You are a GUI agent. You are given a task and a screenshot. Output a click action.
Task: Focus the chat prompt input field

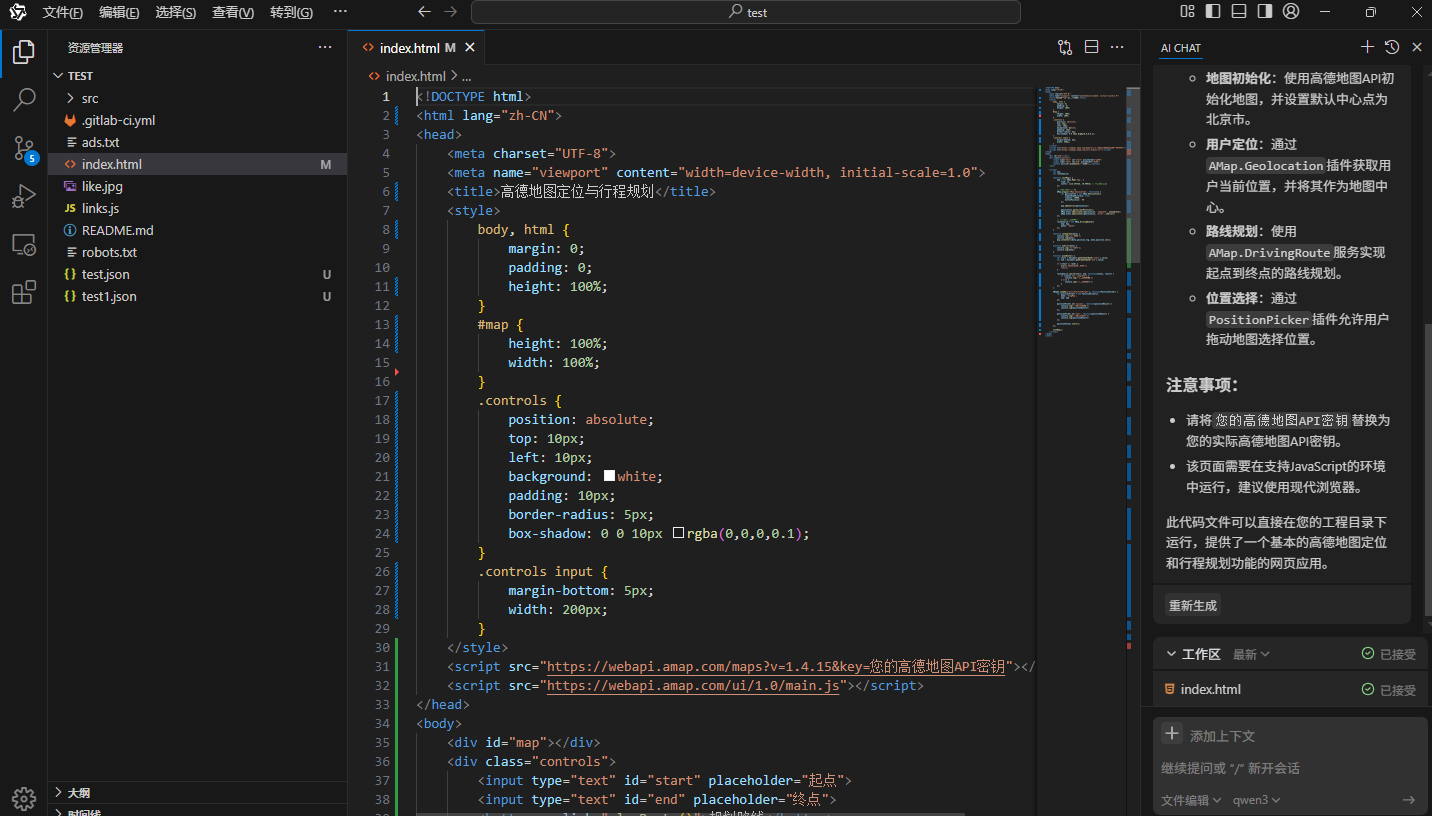pos(1290,768)
